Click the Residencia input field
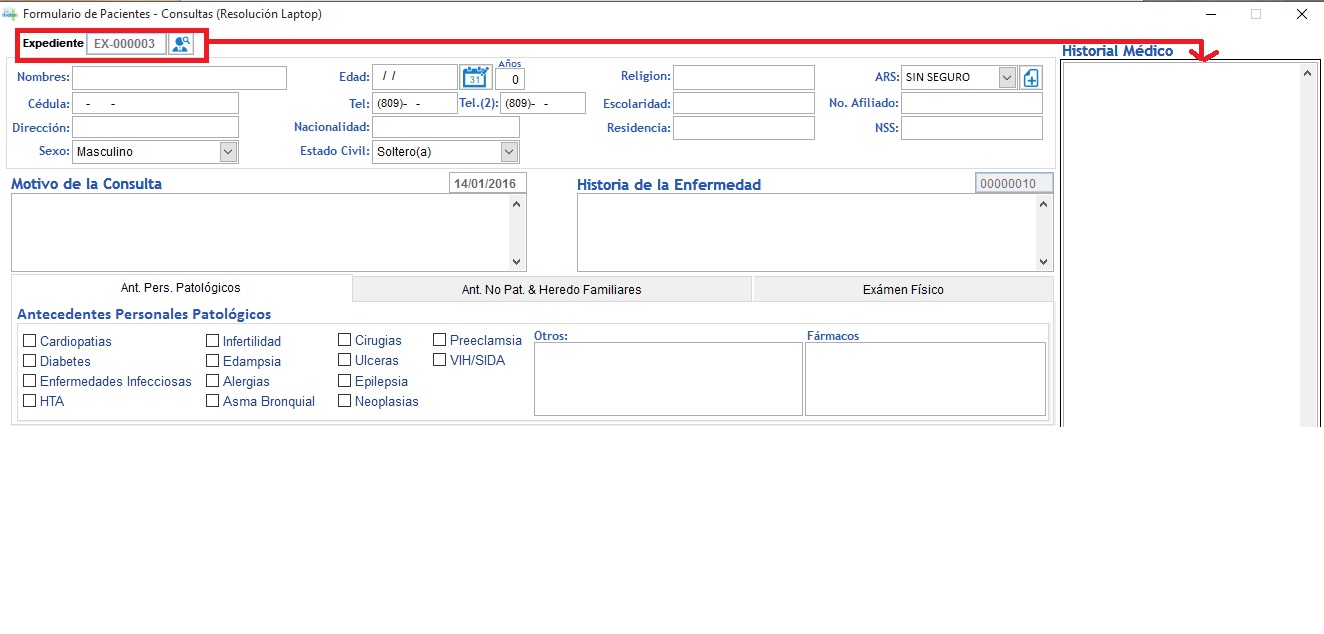Screen dimensions: 1324x634 pos(744,128)
